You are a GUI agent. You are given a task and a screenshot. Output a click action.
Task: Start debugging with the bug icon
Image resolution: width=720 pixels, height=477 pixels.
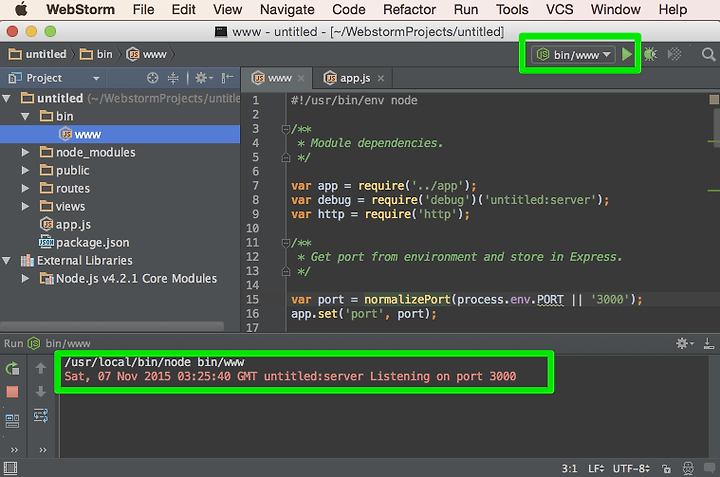point(650,55)
